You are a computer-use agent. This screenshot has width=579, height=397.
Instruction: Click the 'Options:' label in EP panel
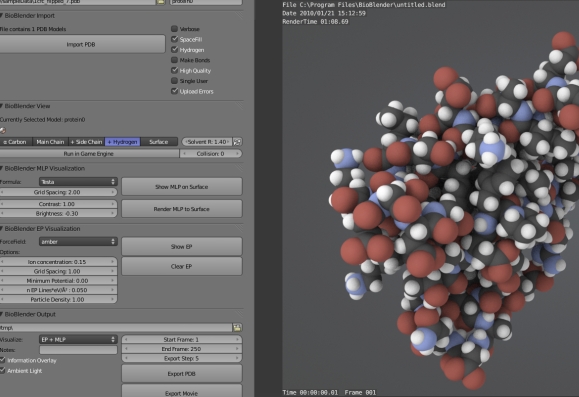[x=10, y=252]
